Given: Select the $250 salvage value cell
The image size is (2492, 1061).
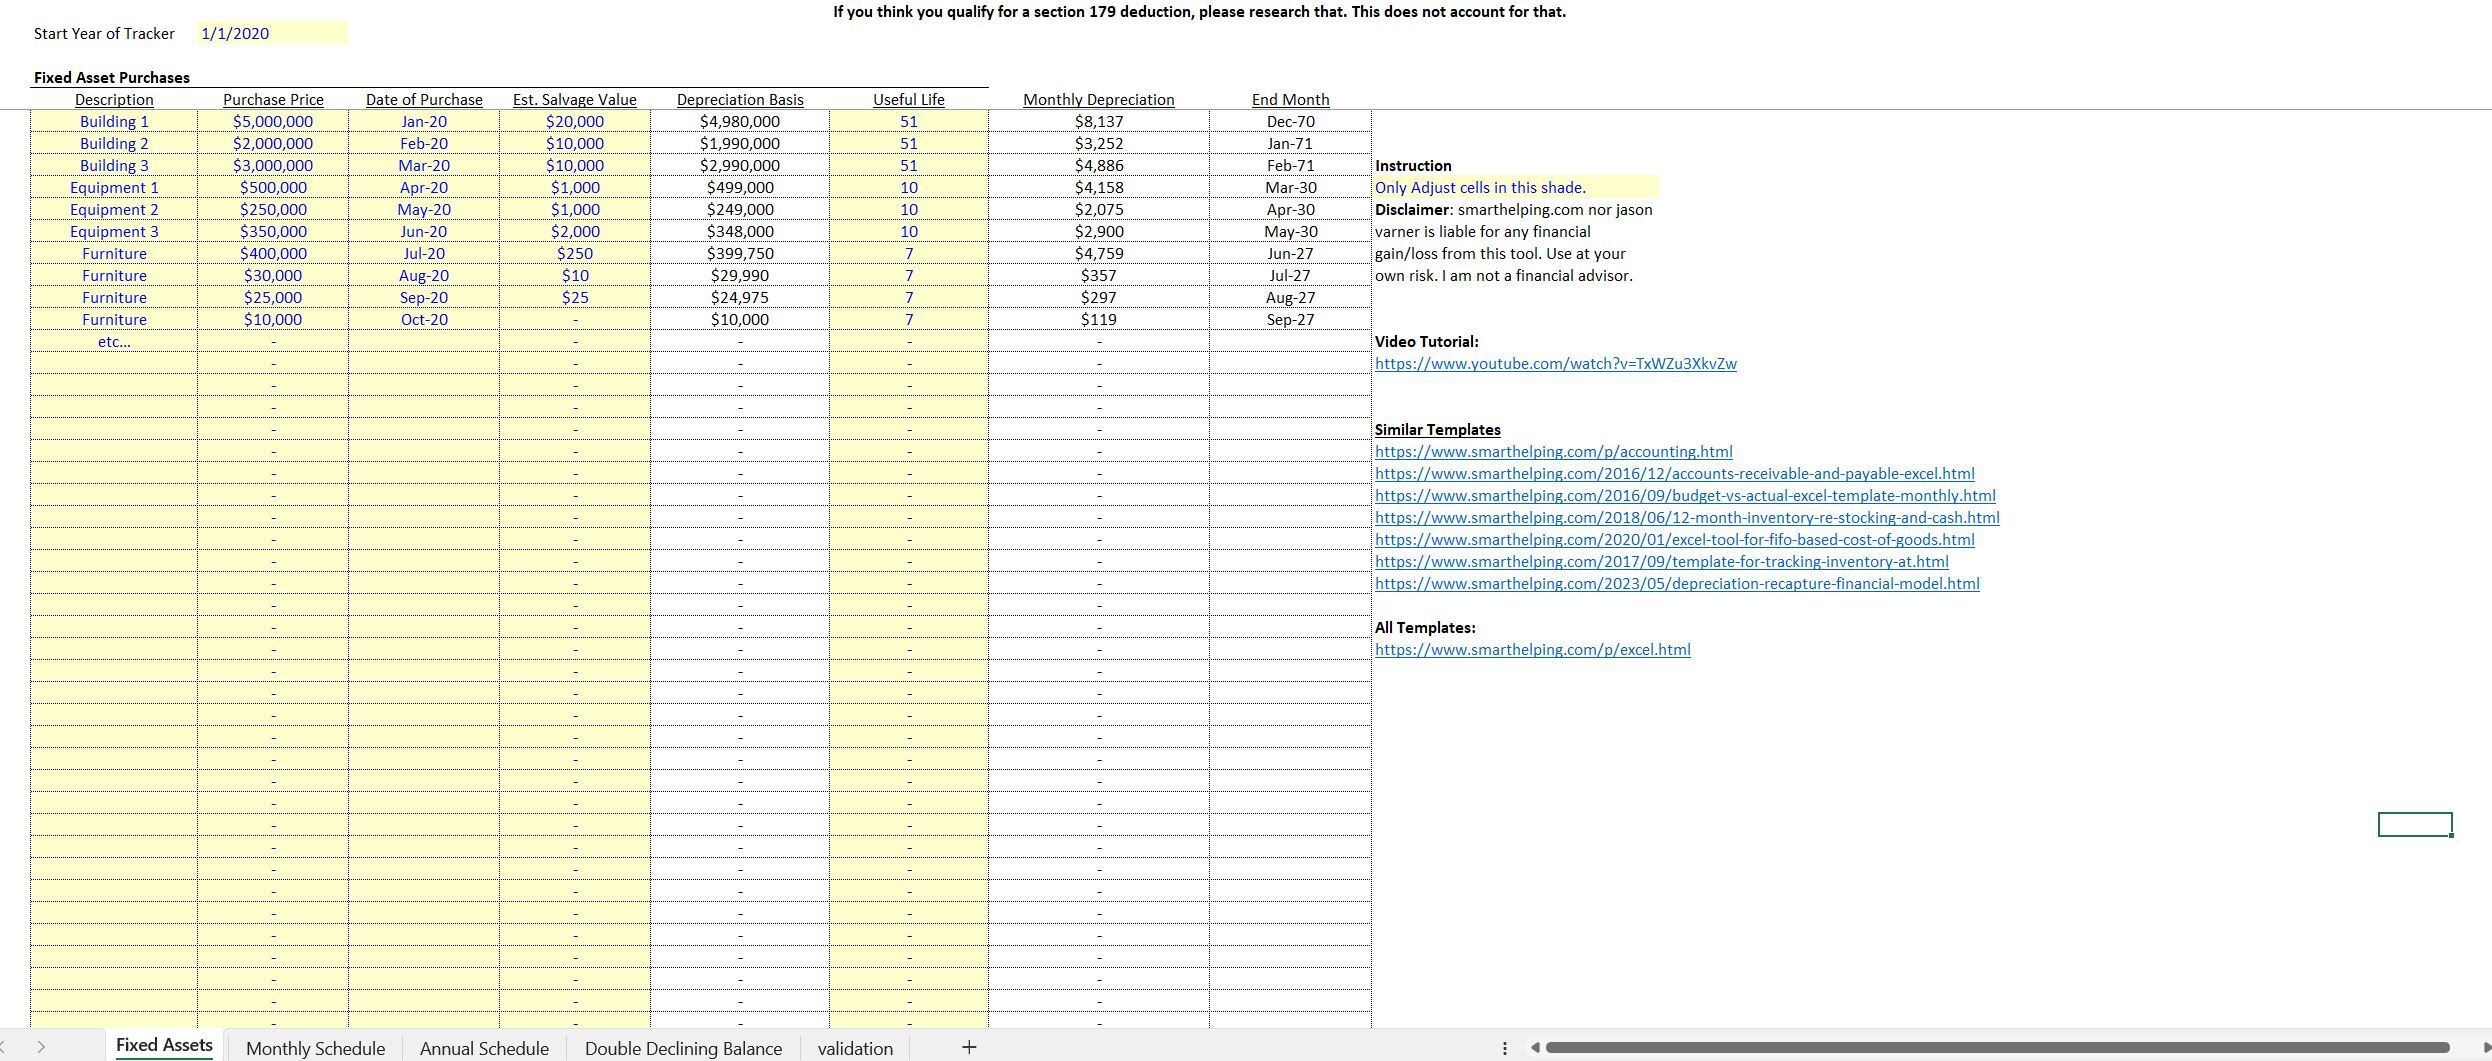Looking at the screenshot, I should [575, 254].
